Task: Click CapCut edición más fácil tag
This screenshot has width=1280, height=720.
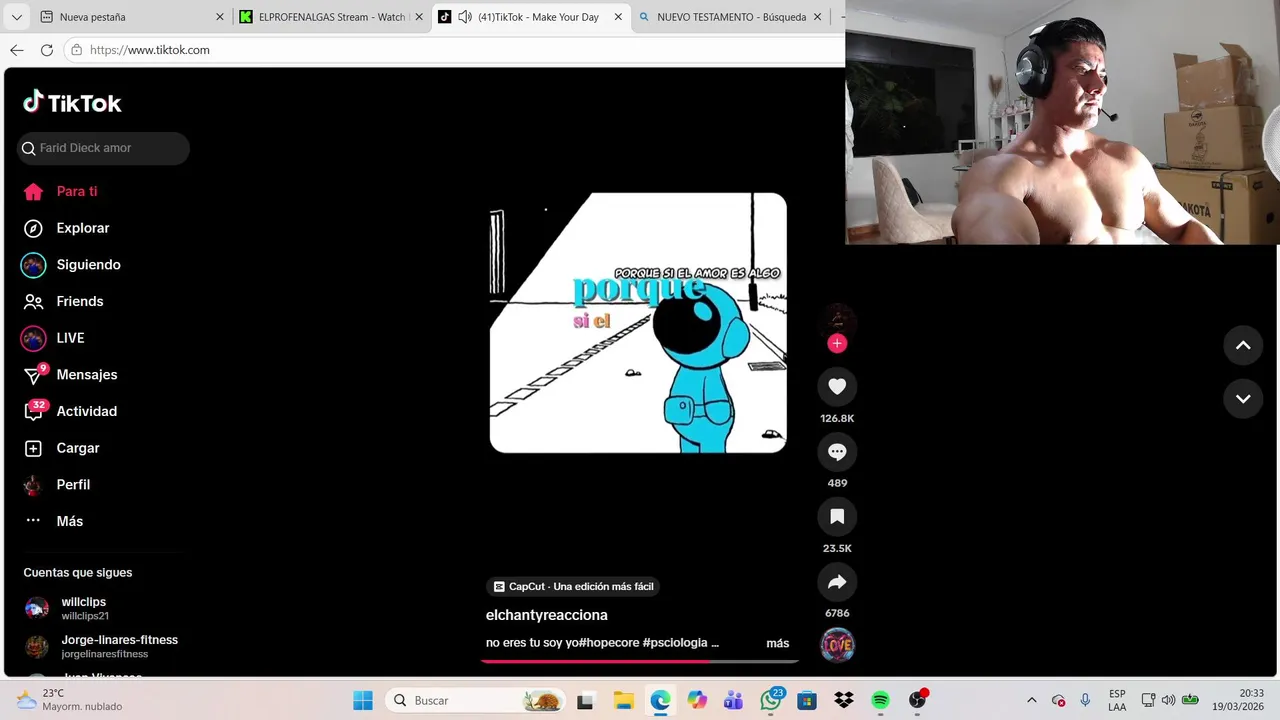Action: click(574, 586)
